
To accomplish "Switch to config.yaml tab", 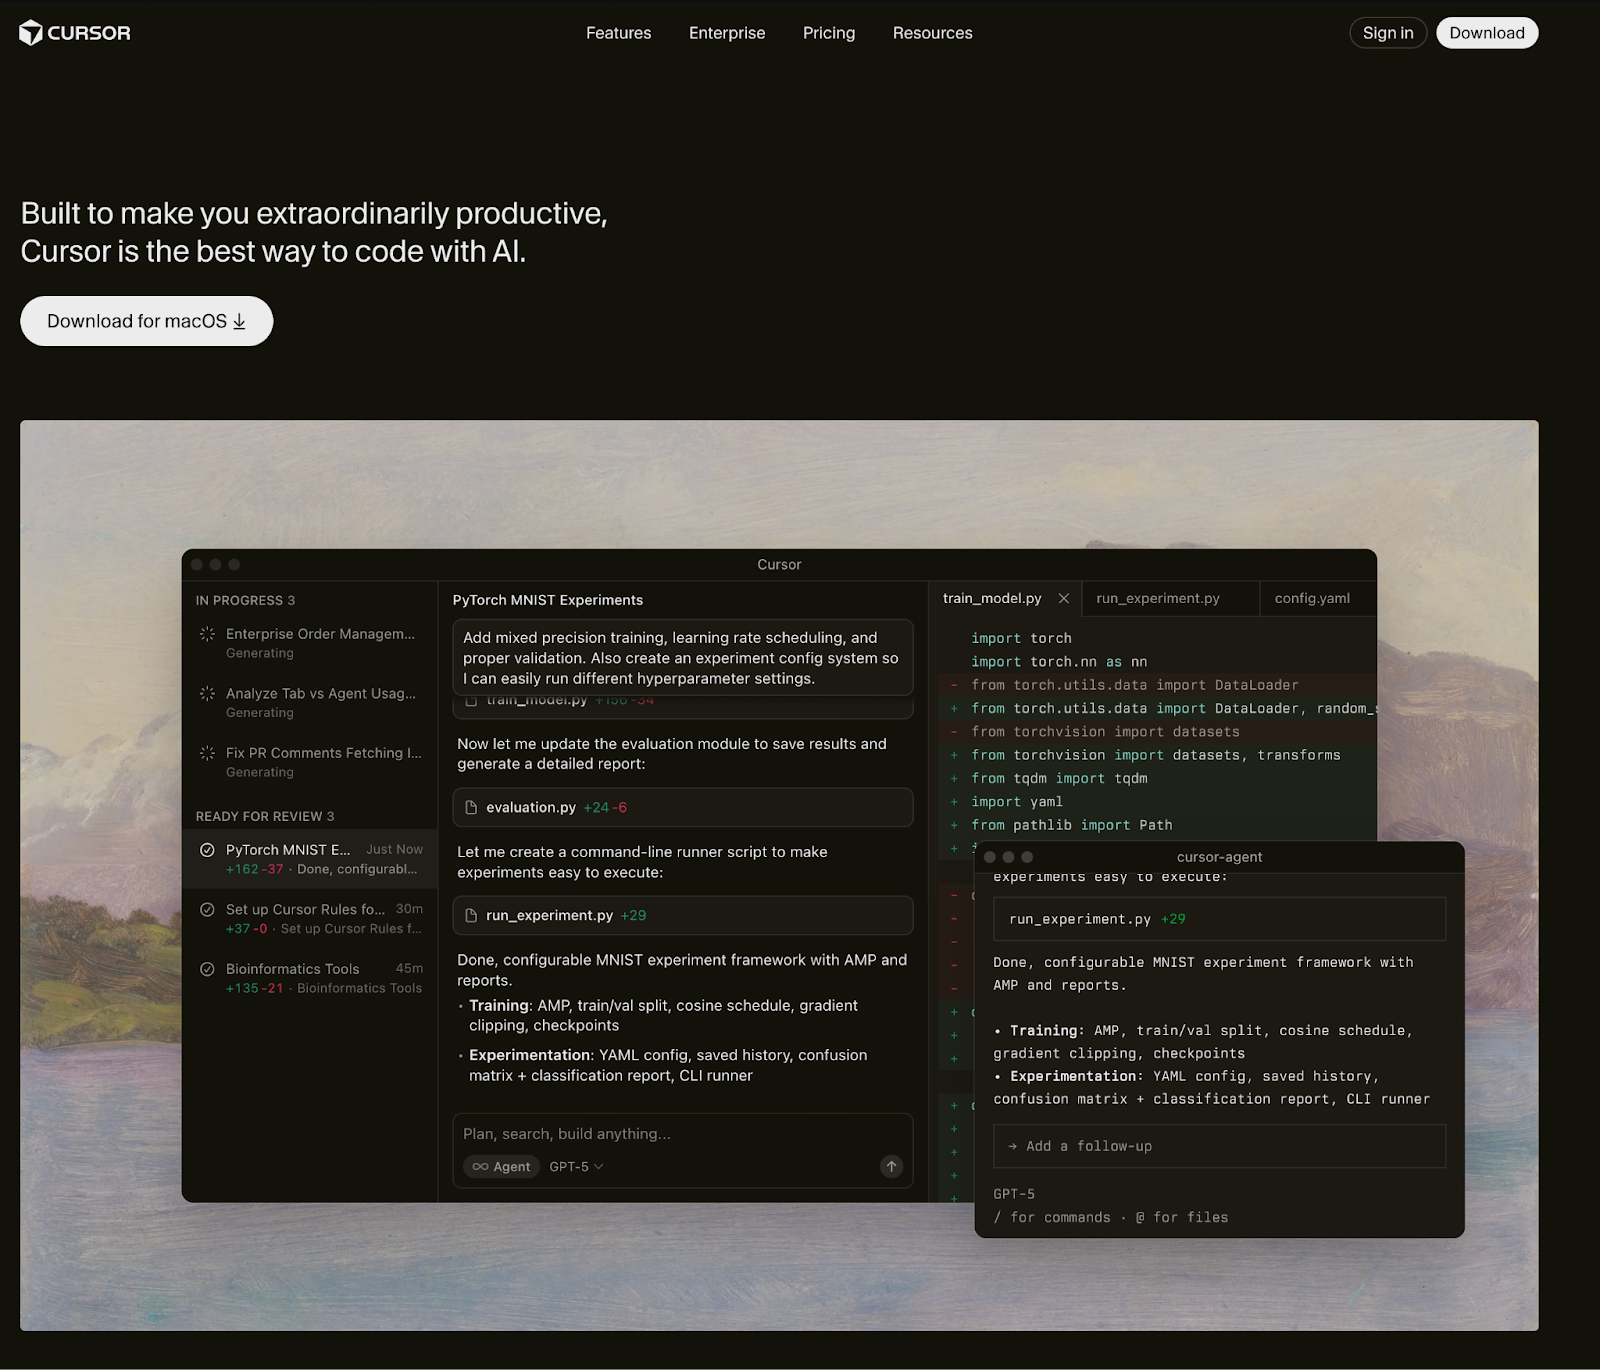I will pos(1312,598).
